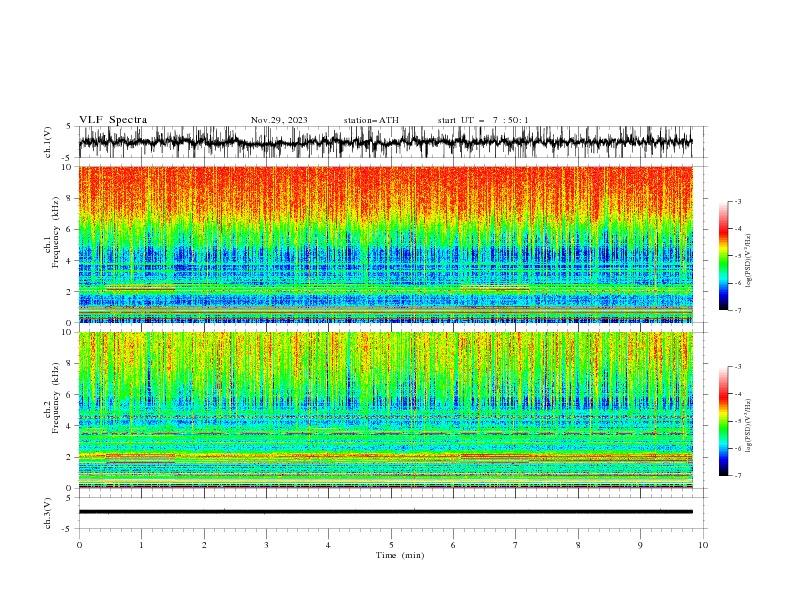The height and width of the screenshot is (612, 792).
Task: Click the date "Nov.29, 2023"
Action: (x=279, y=120)
